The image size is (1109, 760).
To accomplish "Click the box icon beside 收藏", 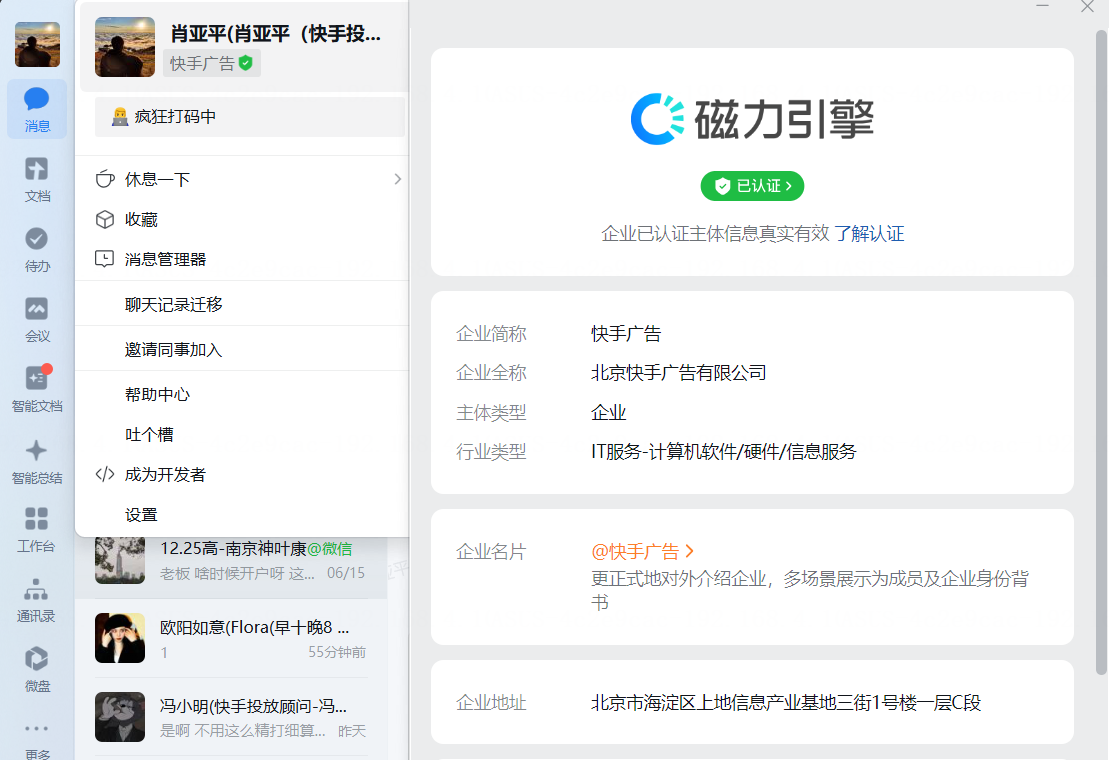I will (105, 220).
